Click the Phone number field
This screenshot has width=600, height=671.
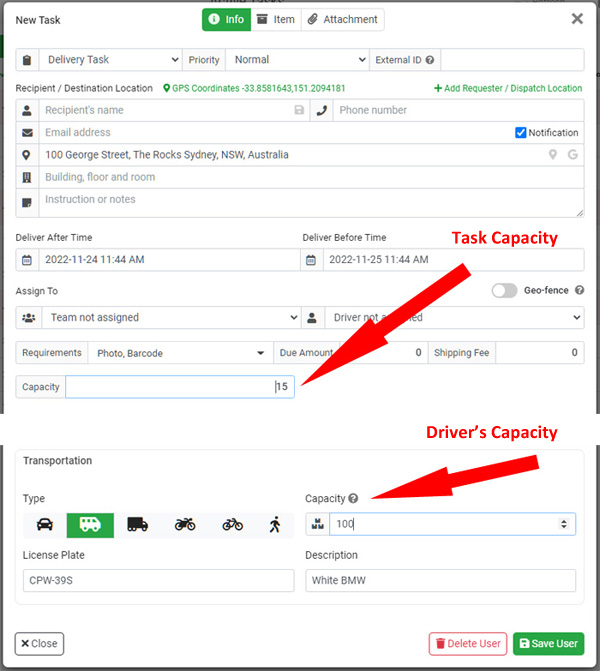coord(458,110)
